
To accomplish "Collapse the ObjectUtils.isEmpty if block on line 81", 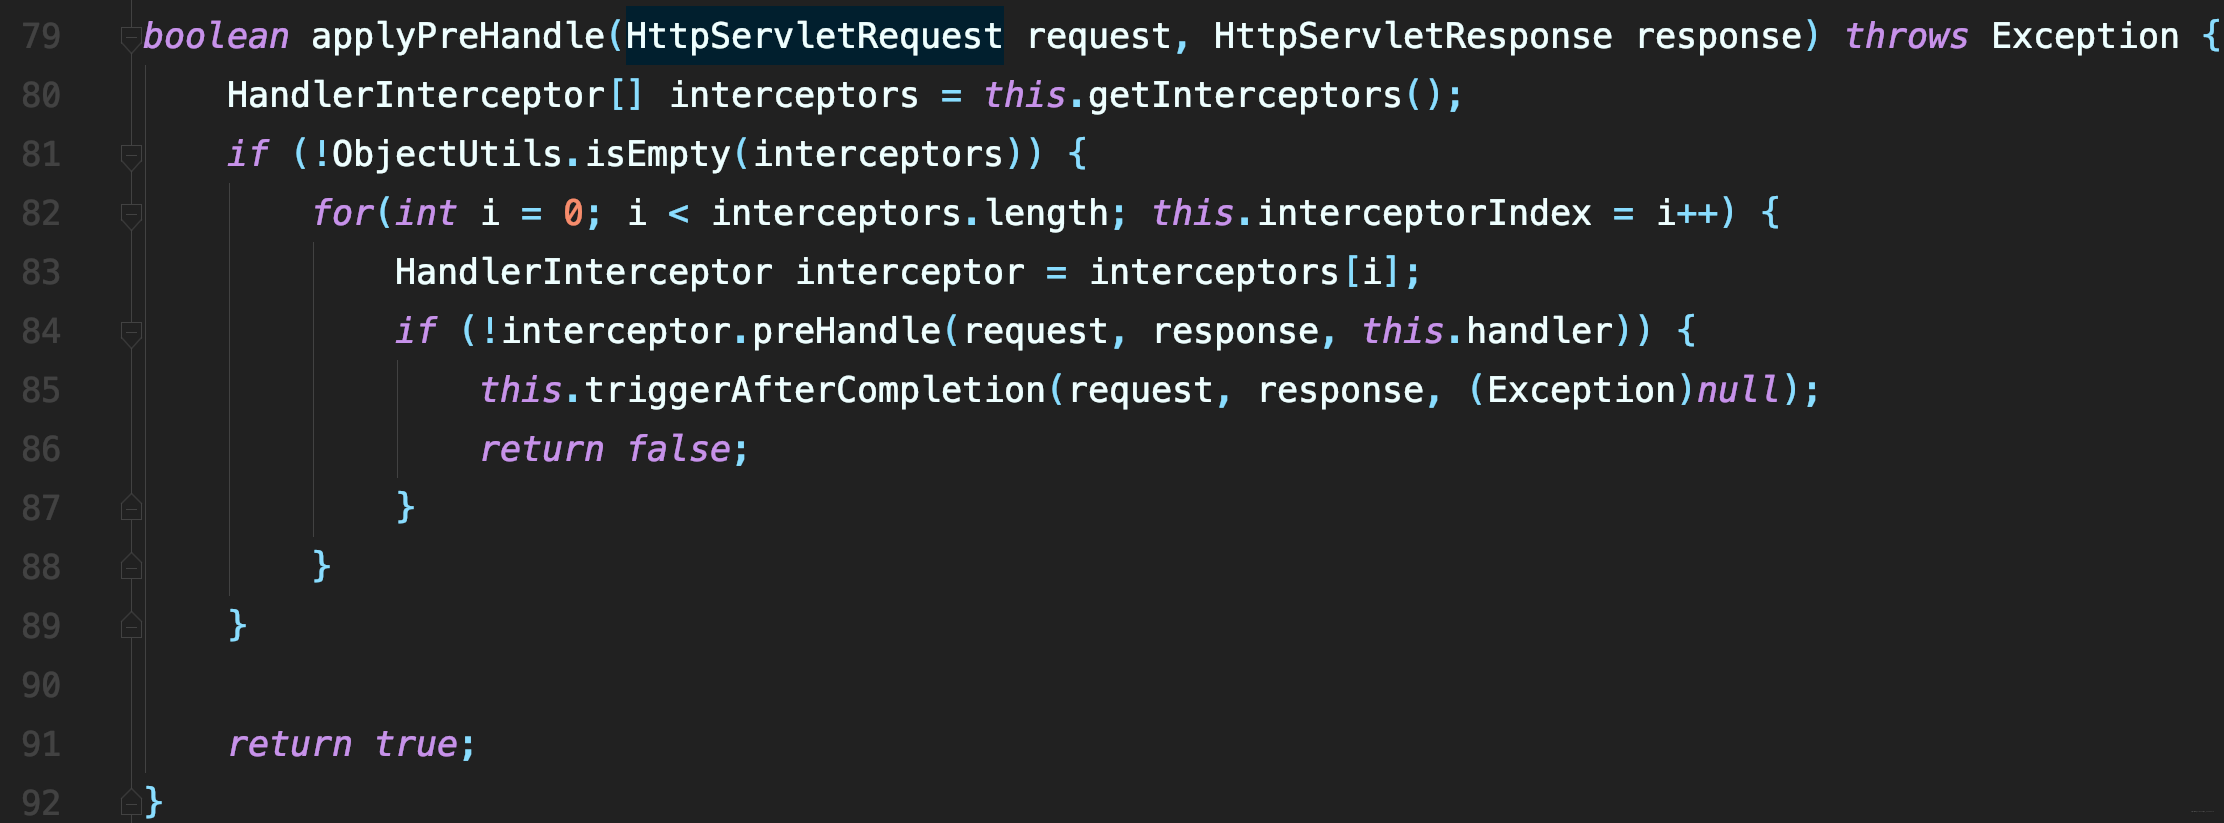I will pos(130,155).
